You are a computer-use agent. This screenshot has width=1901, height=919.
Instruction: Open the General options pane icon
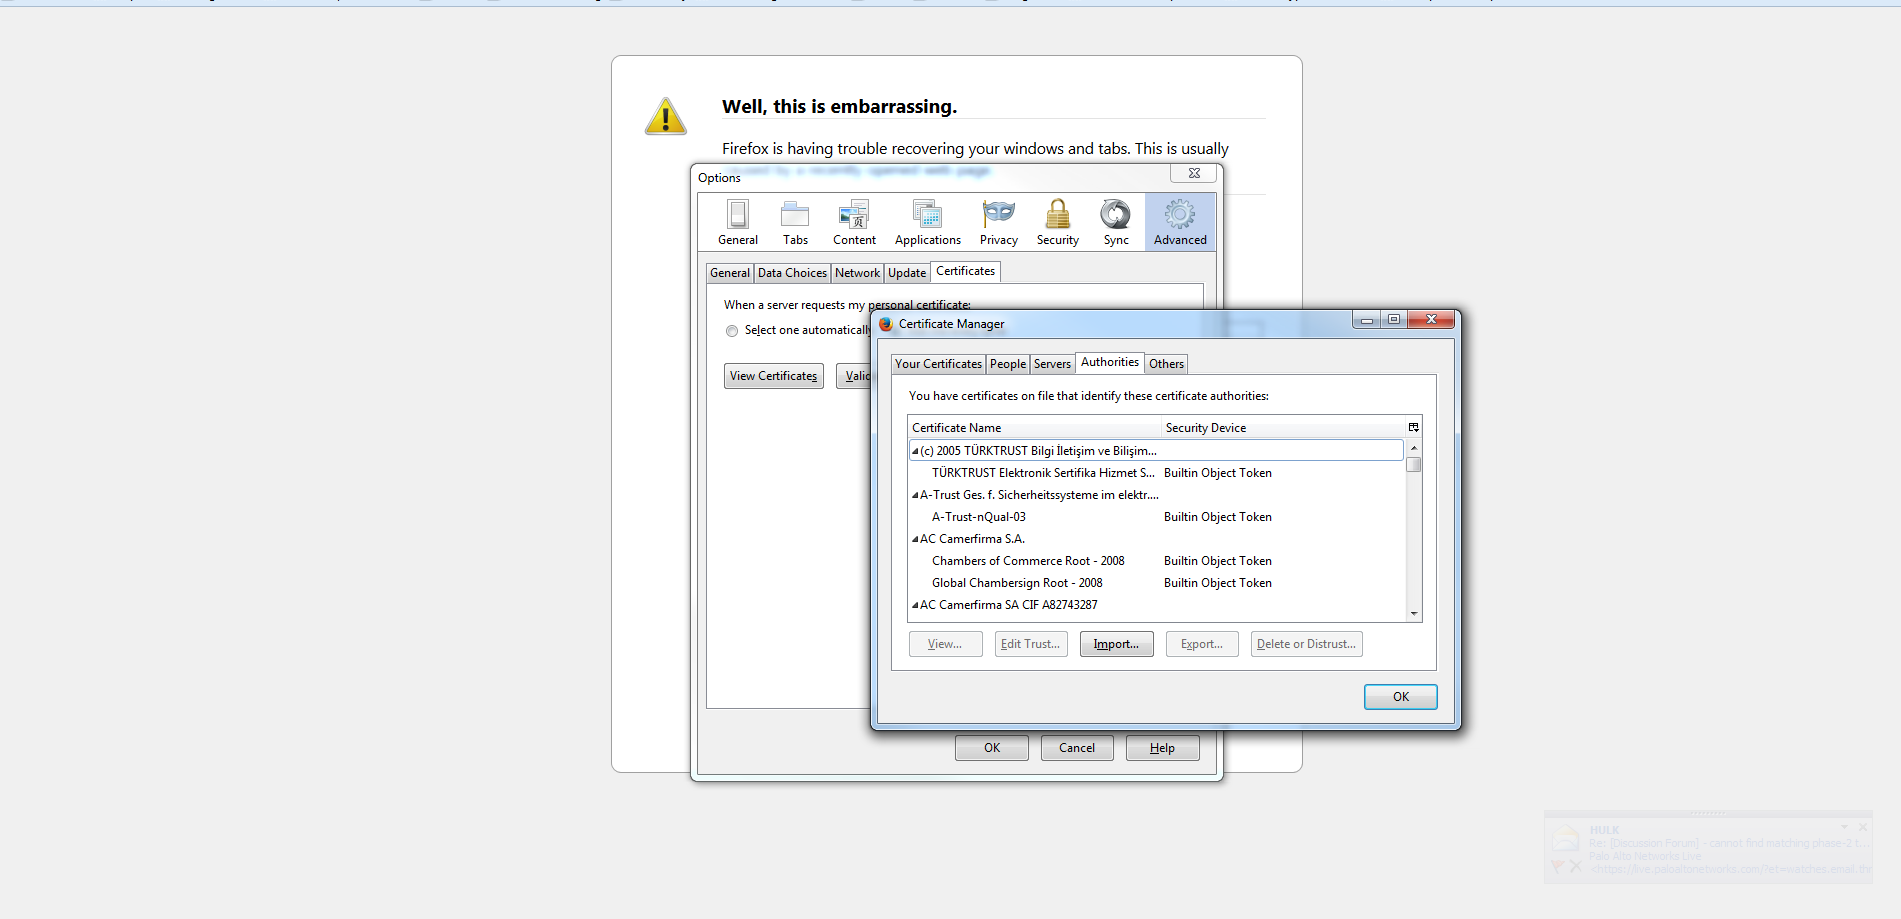738,222
